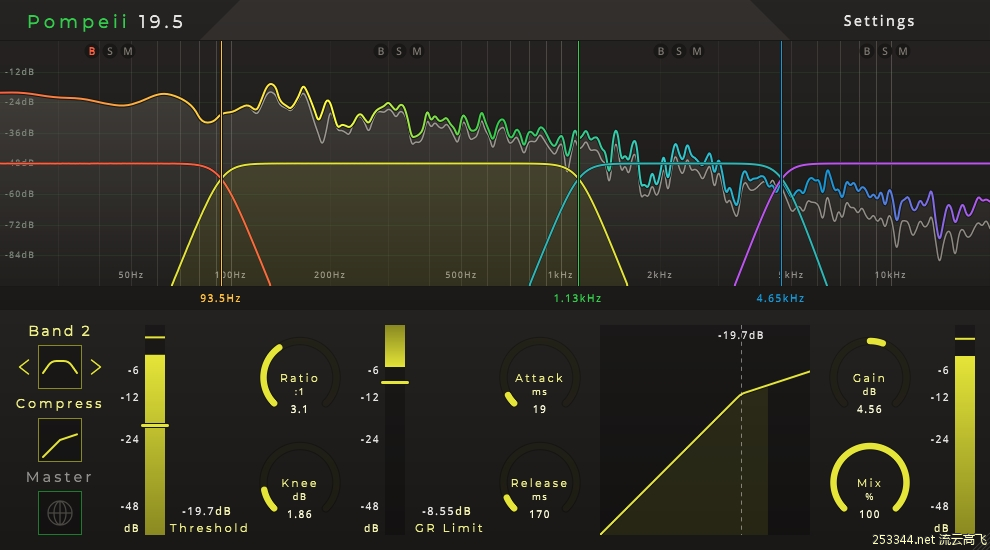Open the Compress curve icon

click(60, 440)
